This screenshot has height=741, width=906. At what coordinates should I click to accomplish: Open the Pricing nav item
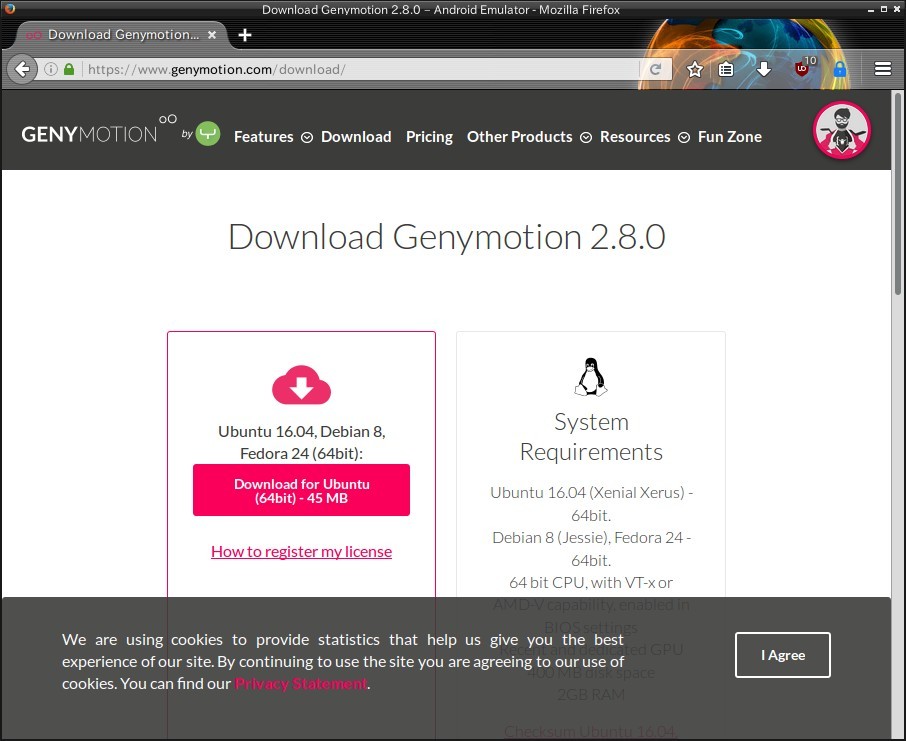point(429,137)
